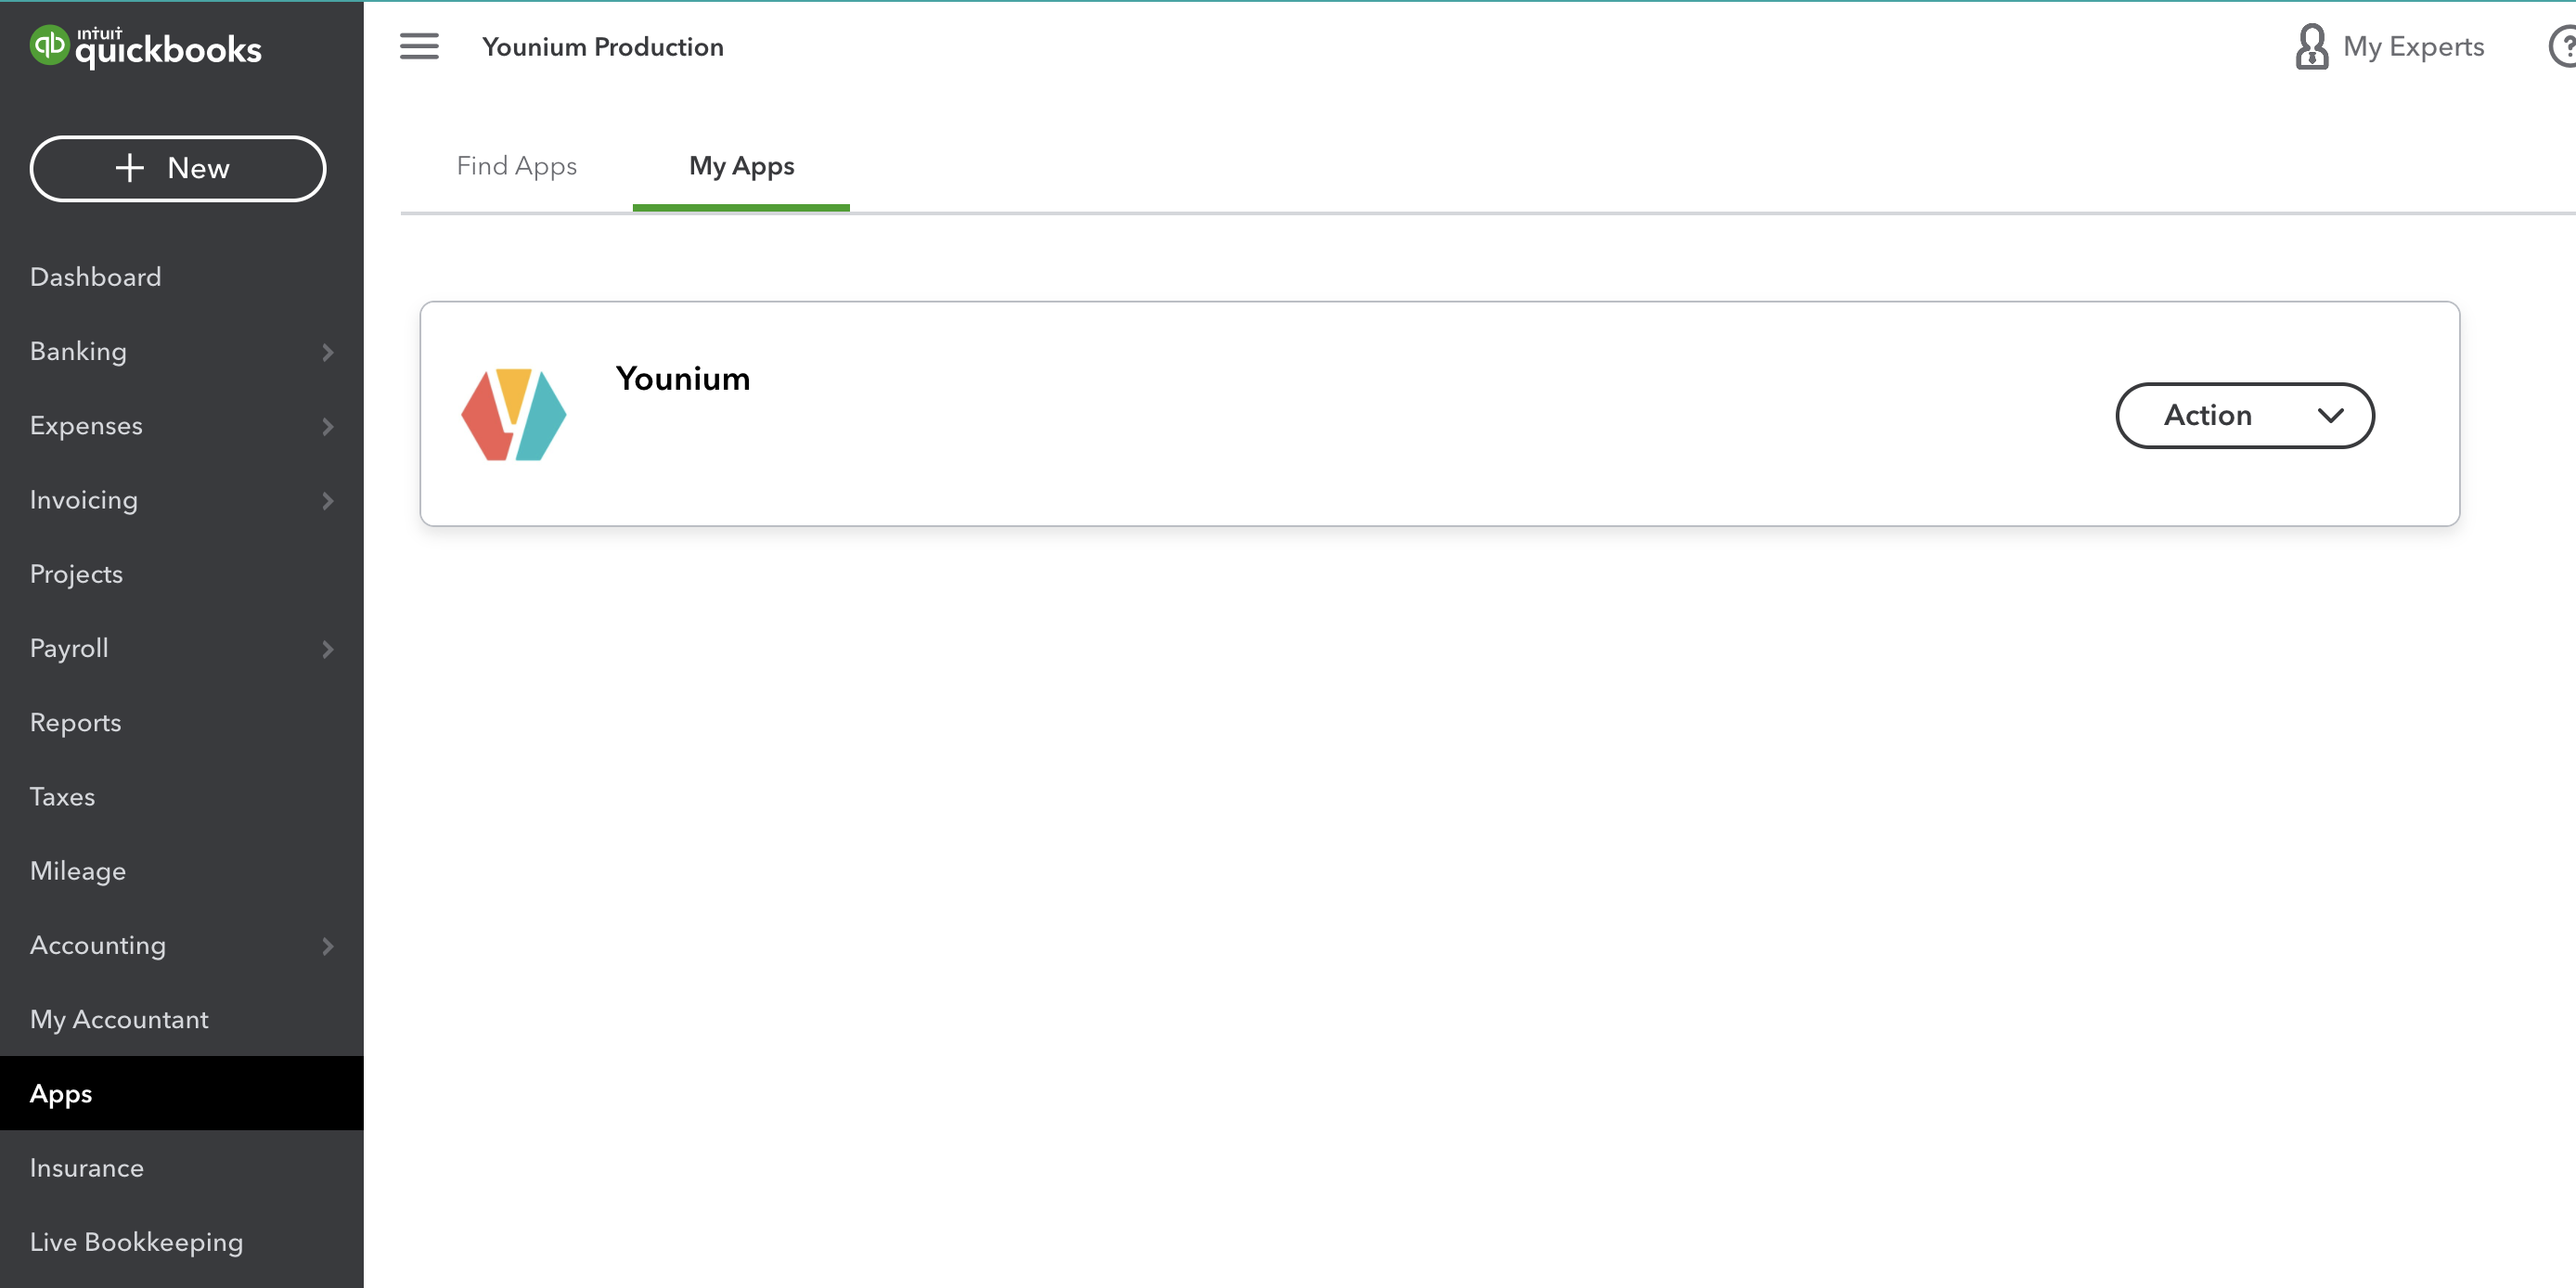
Task: Open My Accountant in the sidebar
Action: point(181,1019)
